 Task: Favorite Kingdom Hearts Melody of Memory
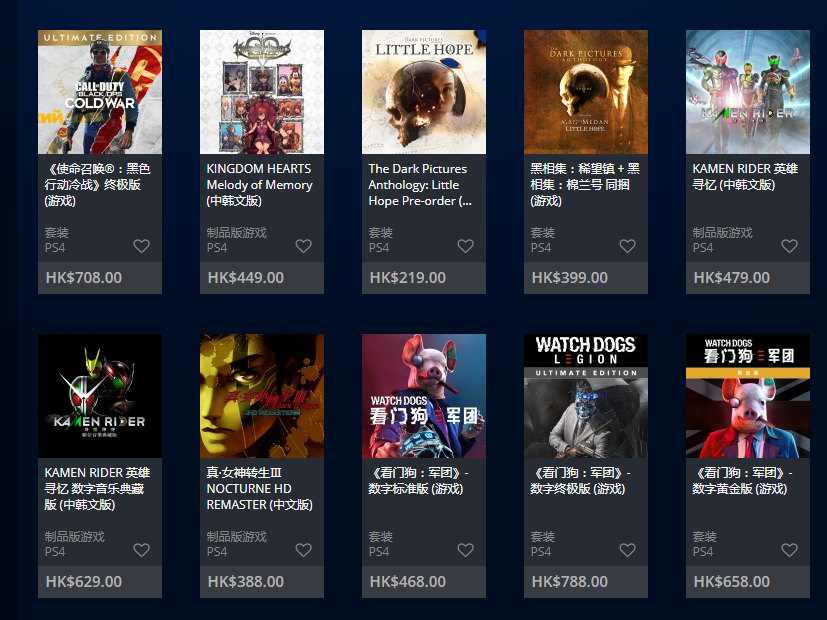click(303, 246)
